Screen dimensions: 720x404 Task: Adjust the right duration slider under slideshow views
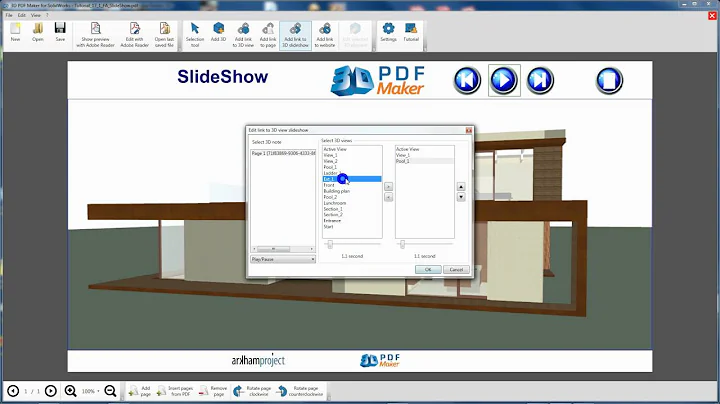click(402, 245)
